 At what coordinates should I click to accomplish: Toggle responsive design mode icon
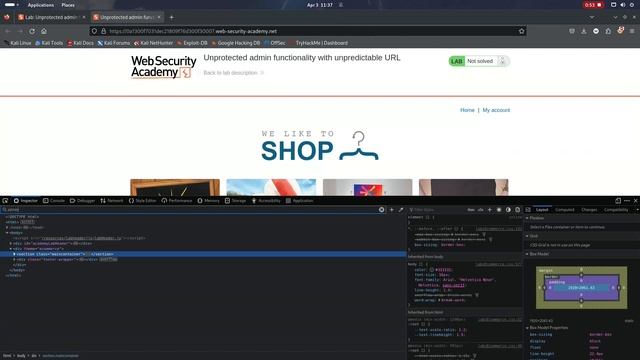(618, 200)
